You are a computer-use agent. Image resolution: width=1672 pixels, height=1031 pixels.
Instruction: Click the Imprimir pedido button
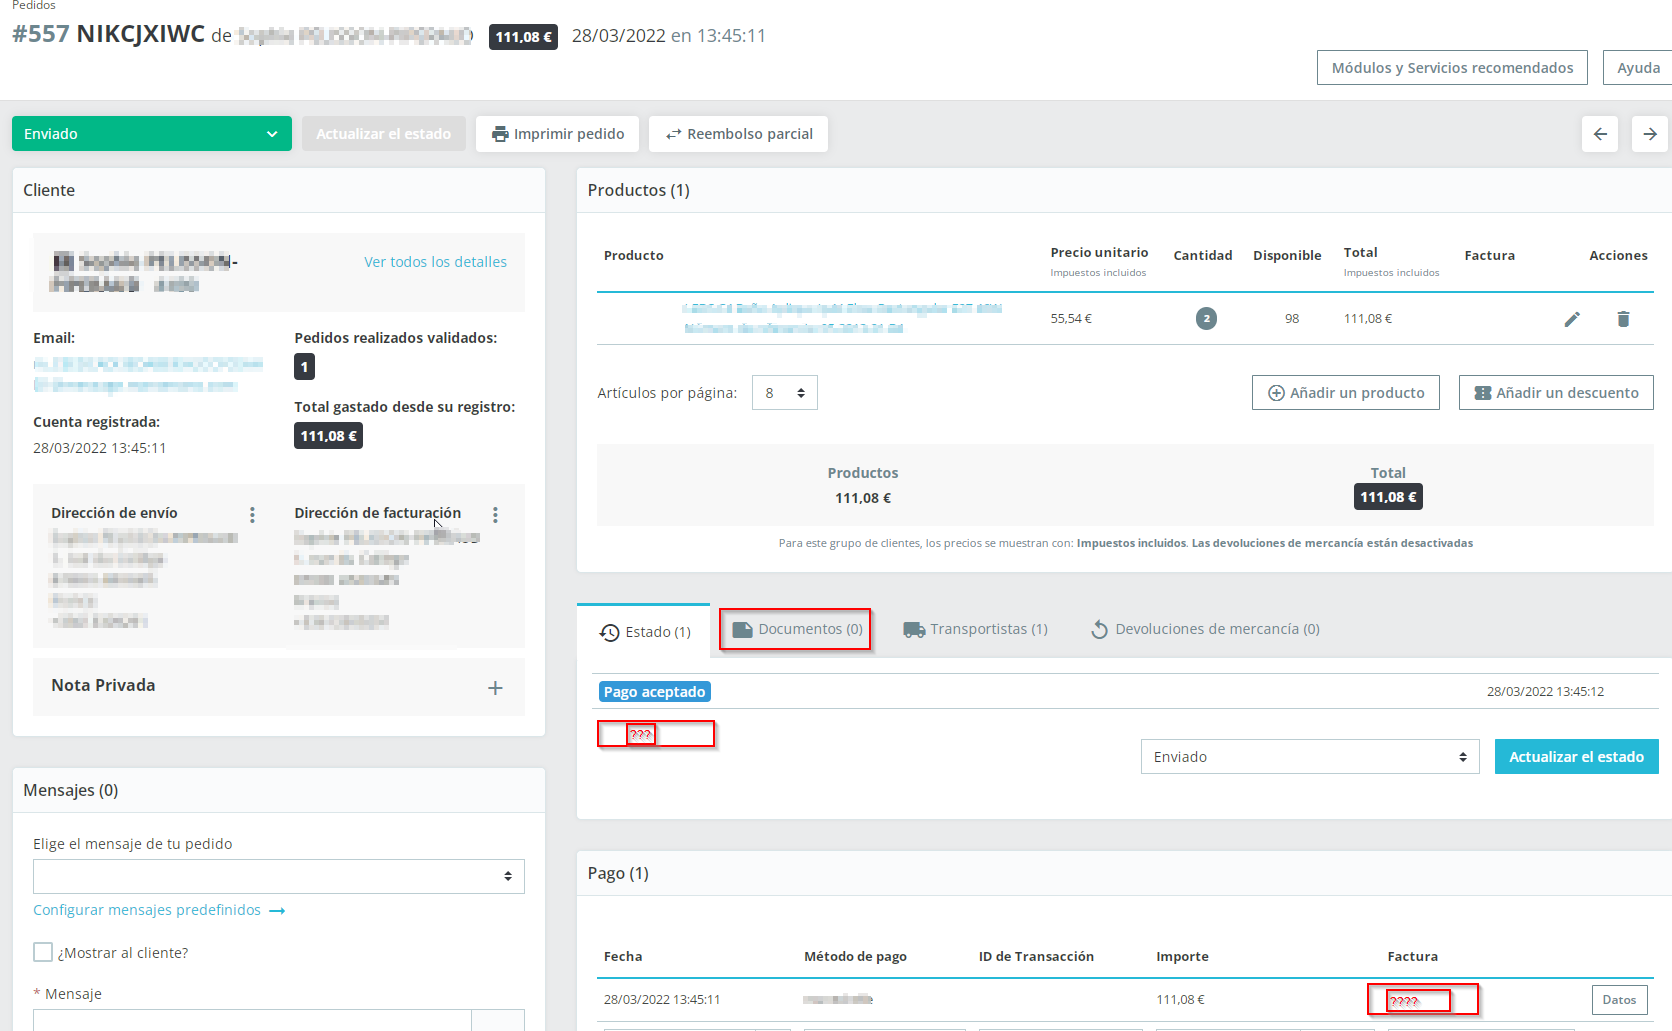pos(557,134)
